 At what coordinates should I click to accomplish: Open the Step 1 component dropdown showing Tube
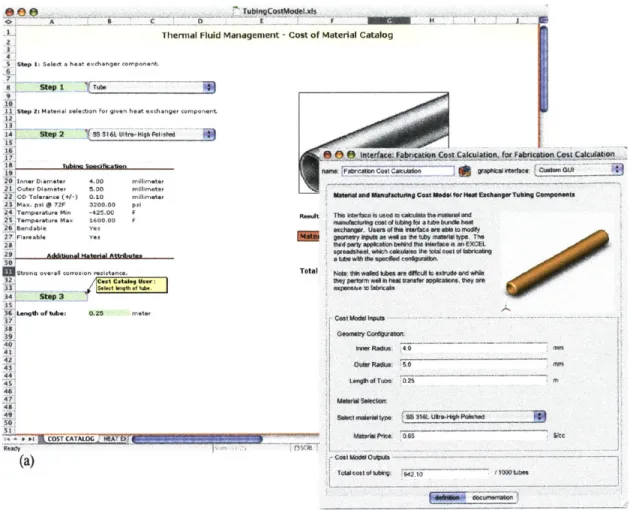(x=152, y=87)
